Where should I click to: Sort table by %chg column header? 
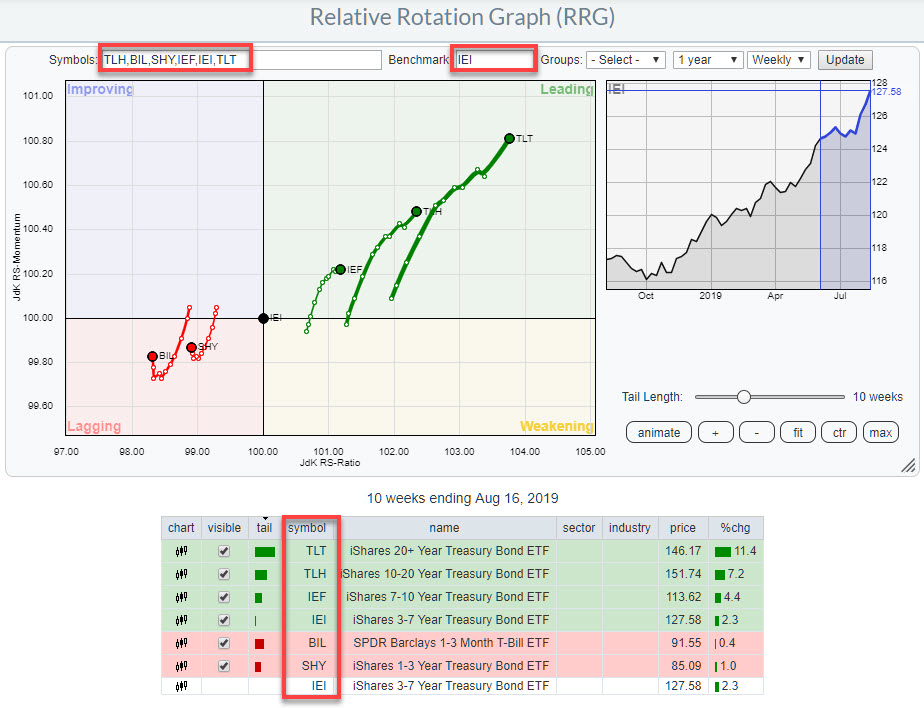coord(735,528)
